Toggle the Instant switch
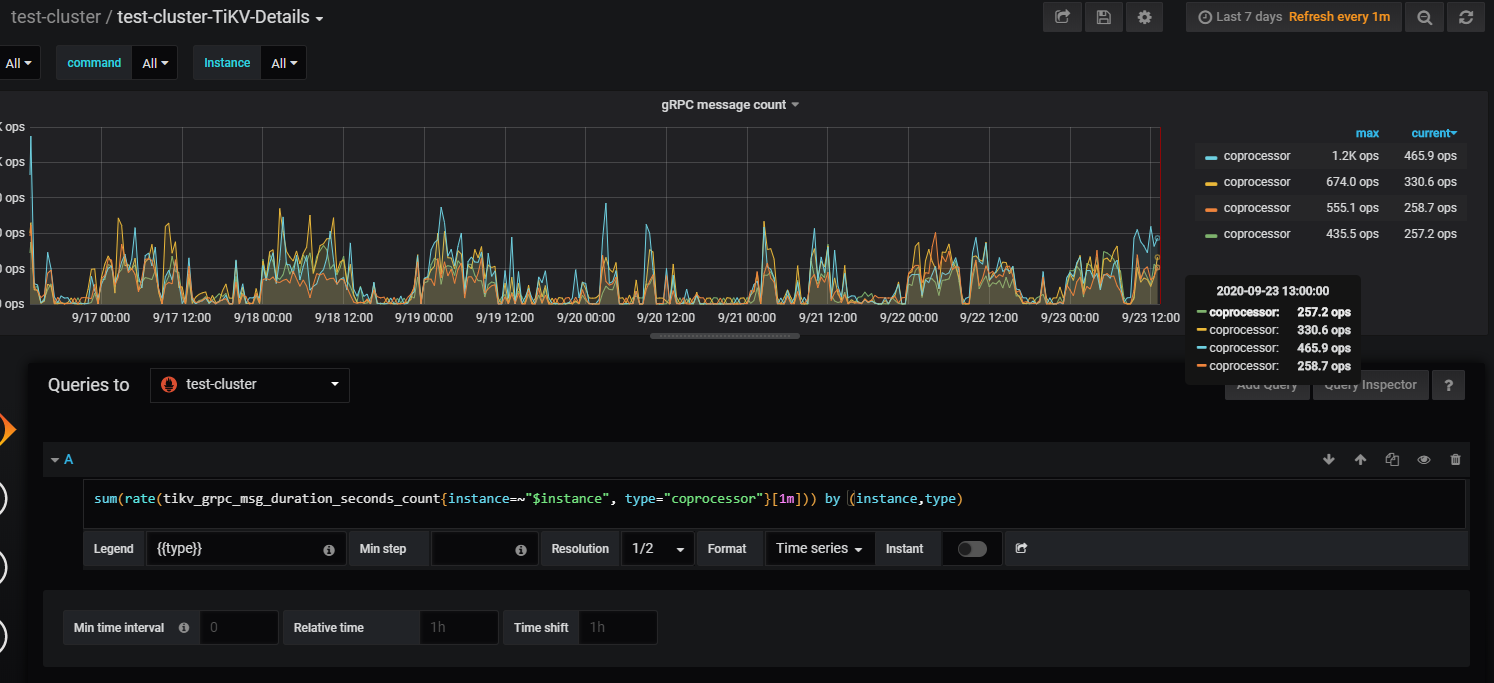Image resolution: width=1494 pixels, height=683 pixels. (x=971, y=549)
